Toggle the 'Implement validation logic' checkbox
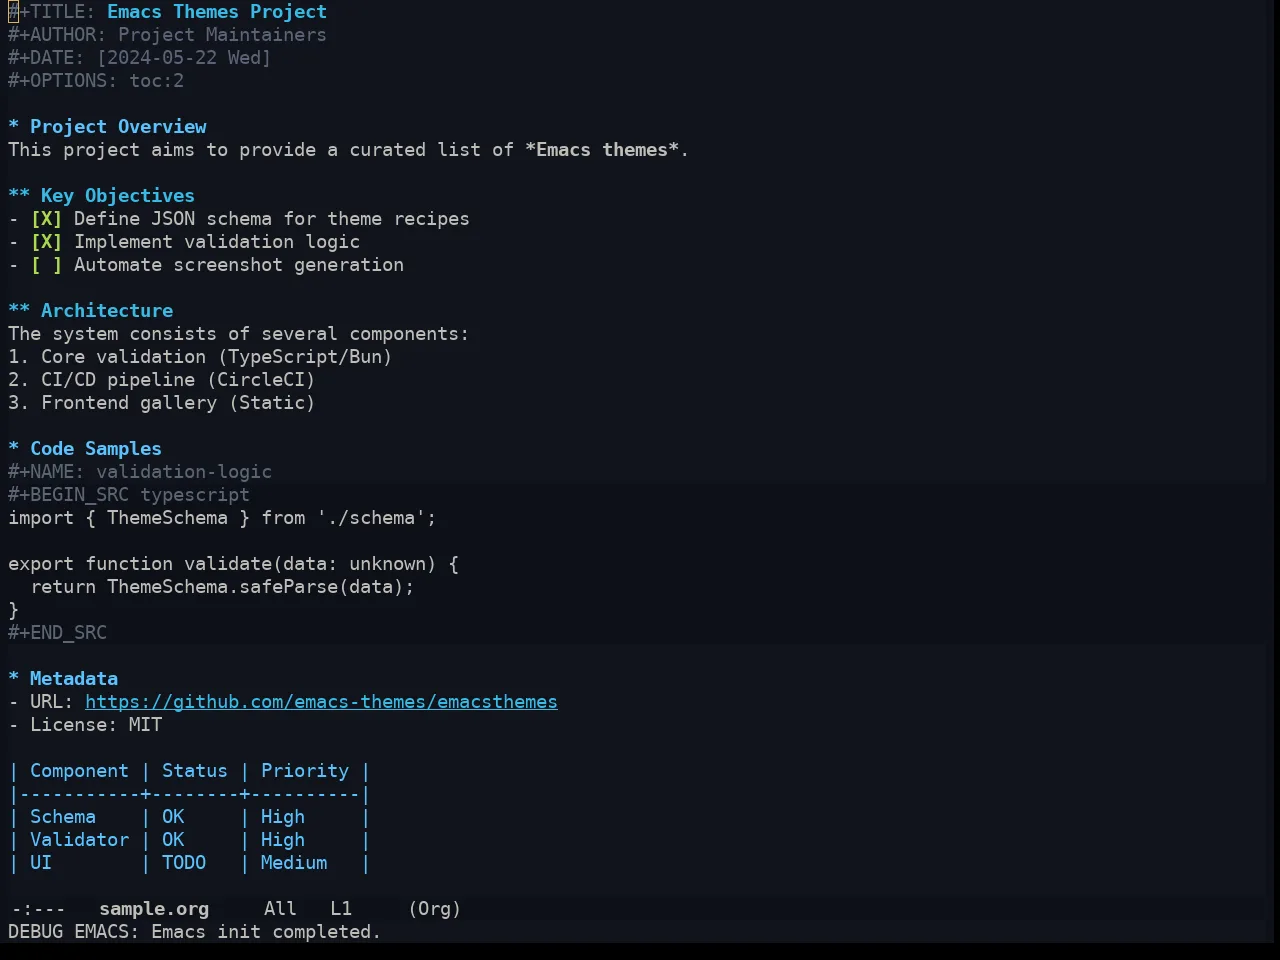Screen dimensions: 1280x960 46,242
